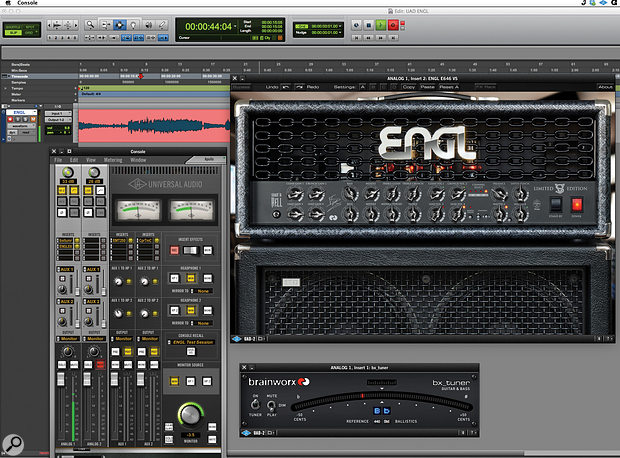Click the green Play transport button
Image resolution: width=620 pixels, height=458 pixels.
click(x=381, y=25)
